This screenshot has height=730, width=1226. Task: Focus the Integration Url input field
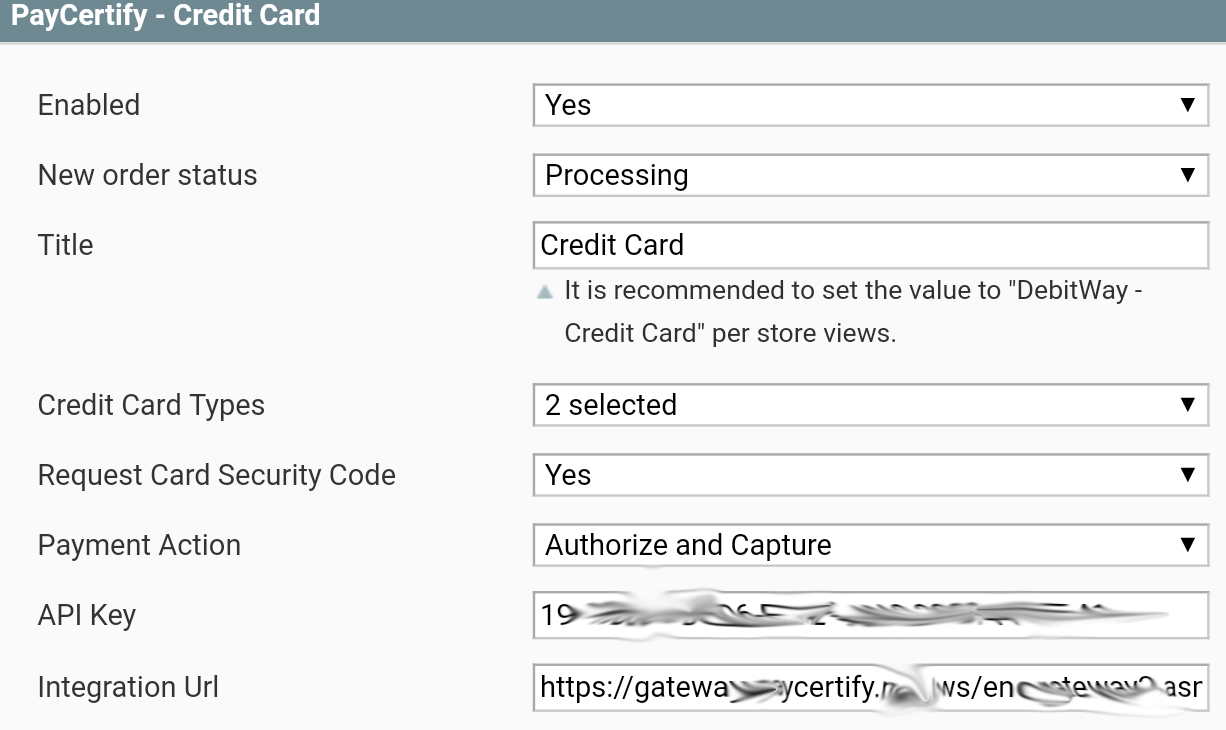870,687
